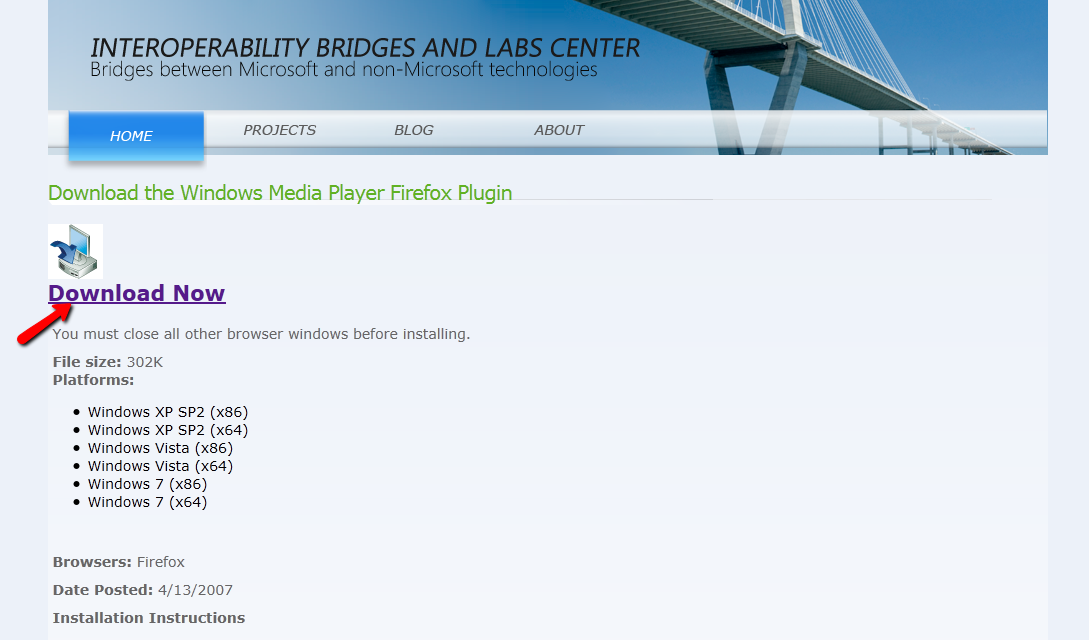Click the red arrow annotation
This screenshot has width=1089, height=640.
44,323
